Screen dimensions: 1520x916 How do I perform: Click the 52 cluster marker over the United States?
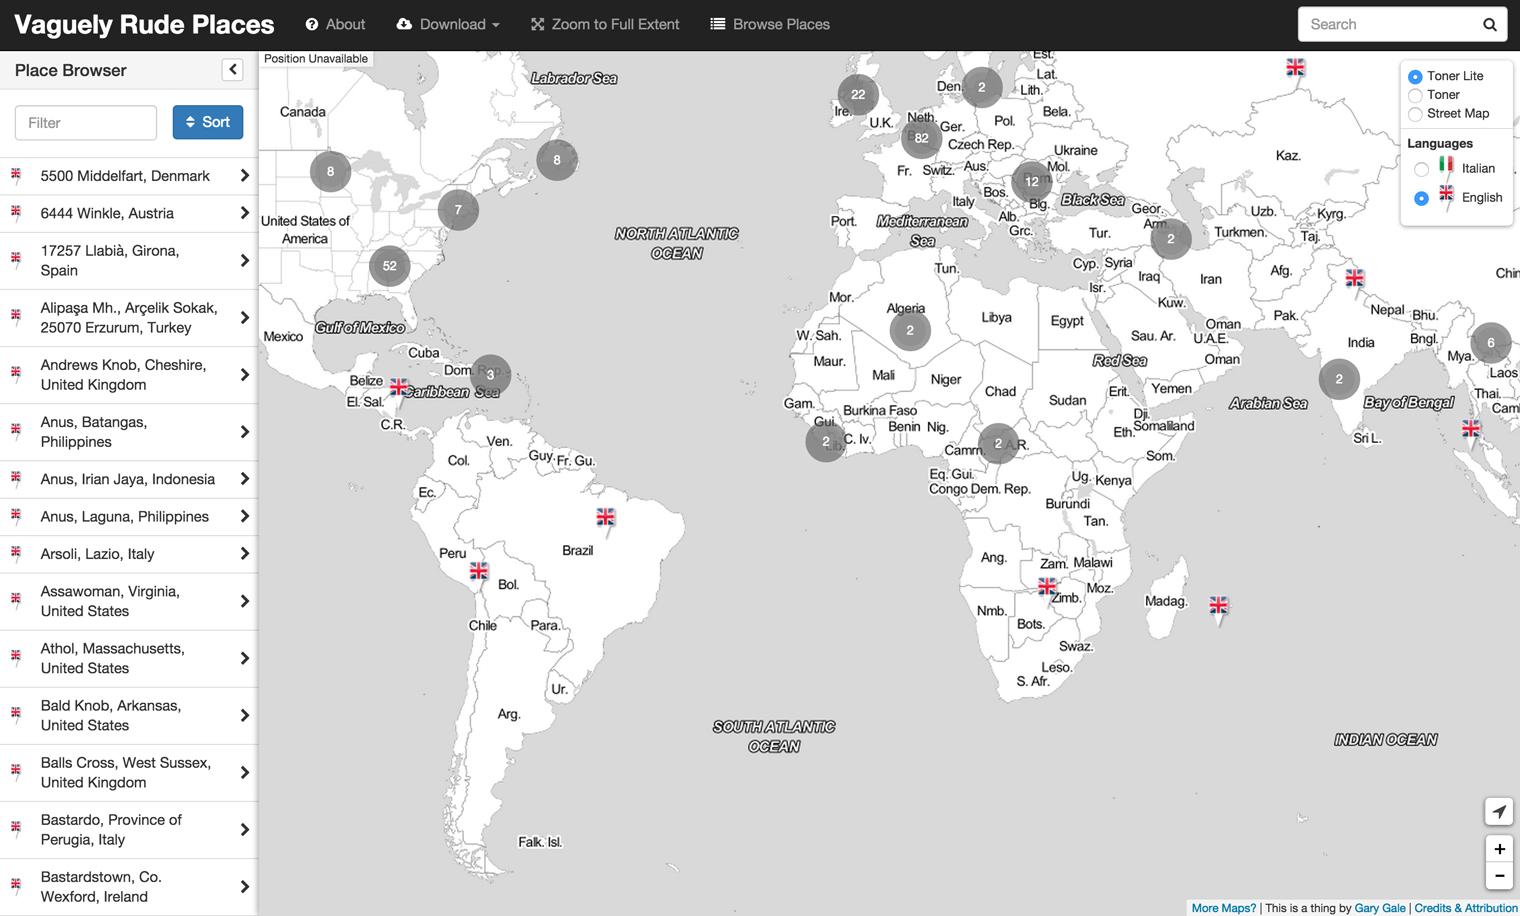(x=389, y=266)
